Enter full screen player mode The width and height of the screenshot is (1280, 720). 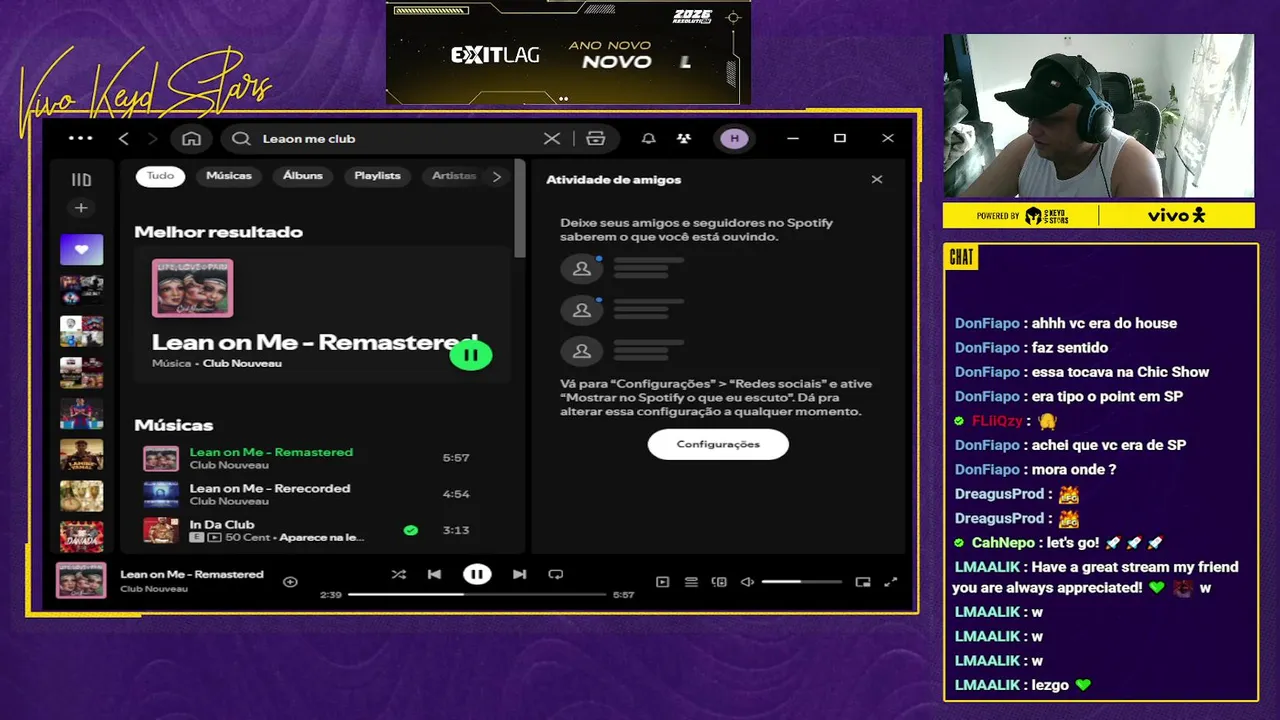(890, 582)
